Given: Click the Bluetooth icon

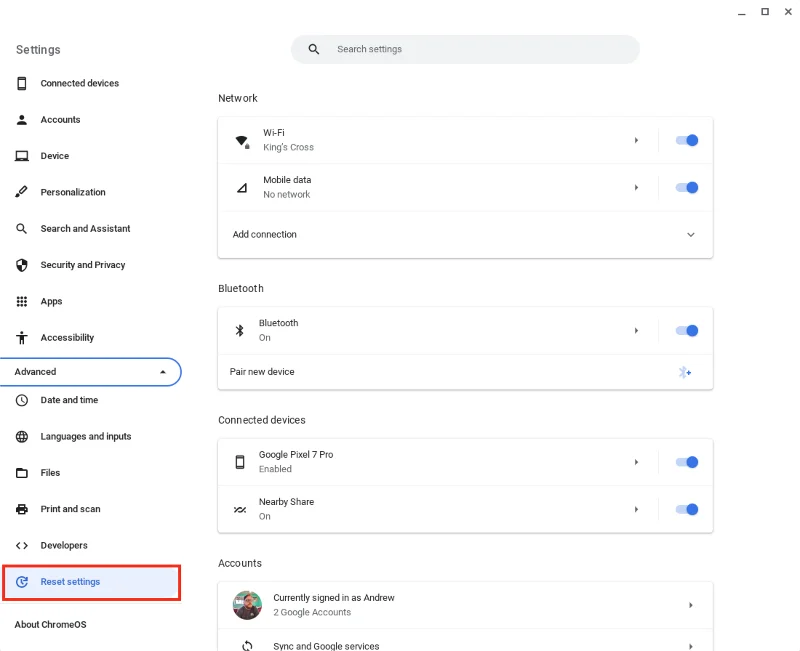Looking at the screenshot, I should 239,329.
